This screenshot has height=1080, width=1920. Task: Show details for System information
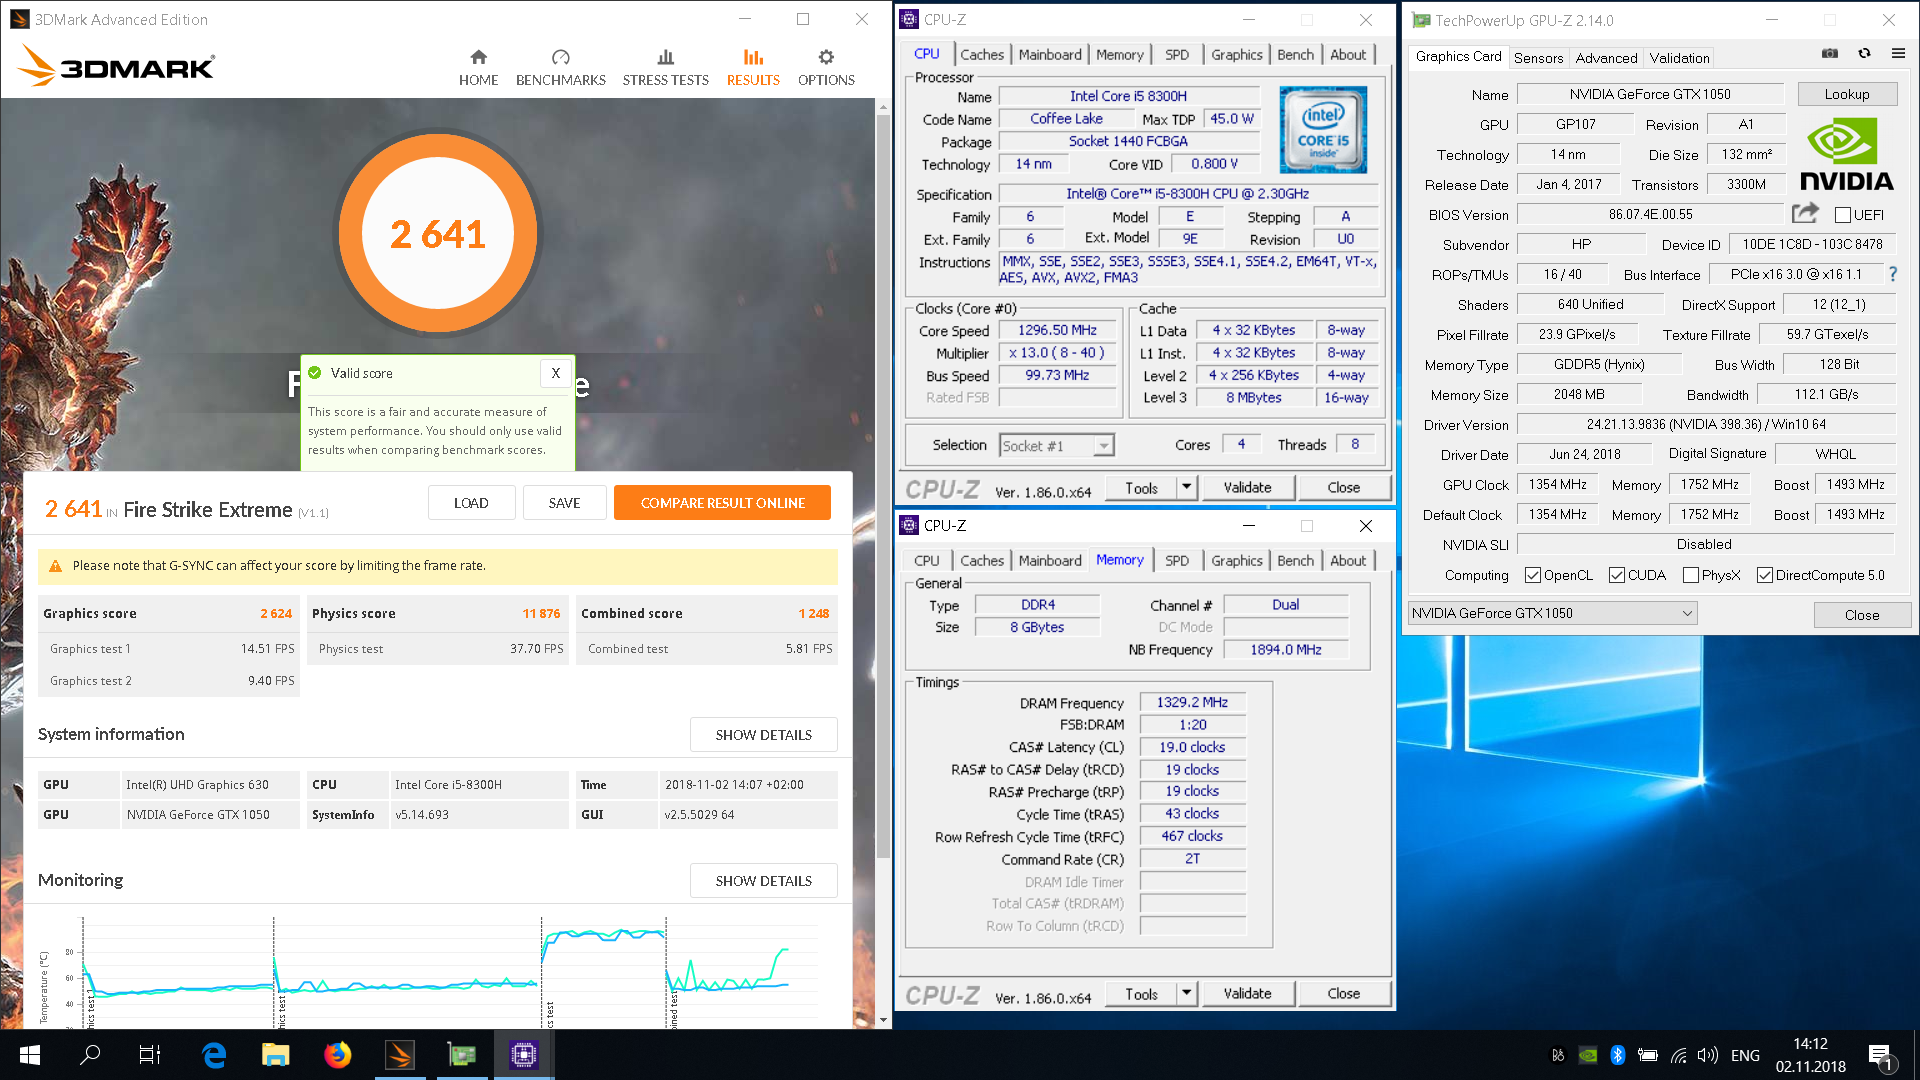point(764,735)
